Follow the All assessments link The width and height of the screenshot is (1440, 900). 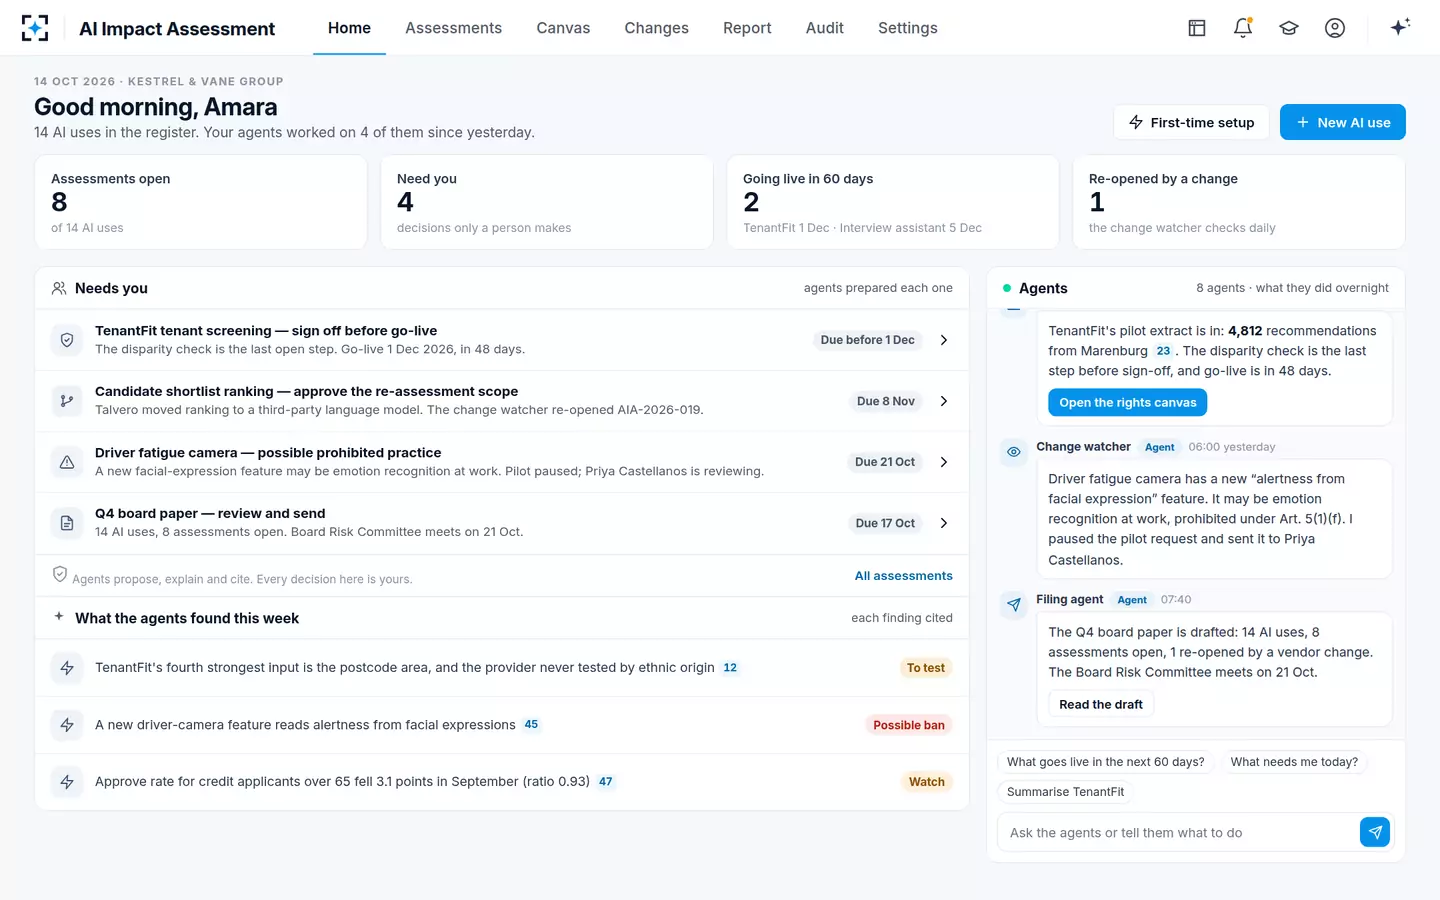coord(904,576)
